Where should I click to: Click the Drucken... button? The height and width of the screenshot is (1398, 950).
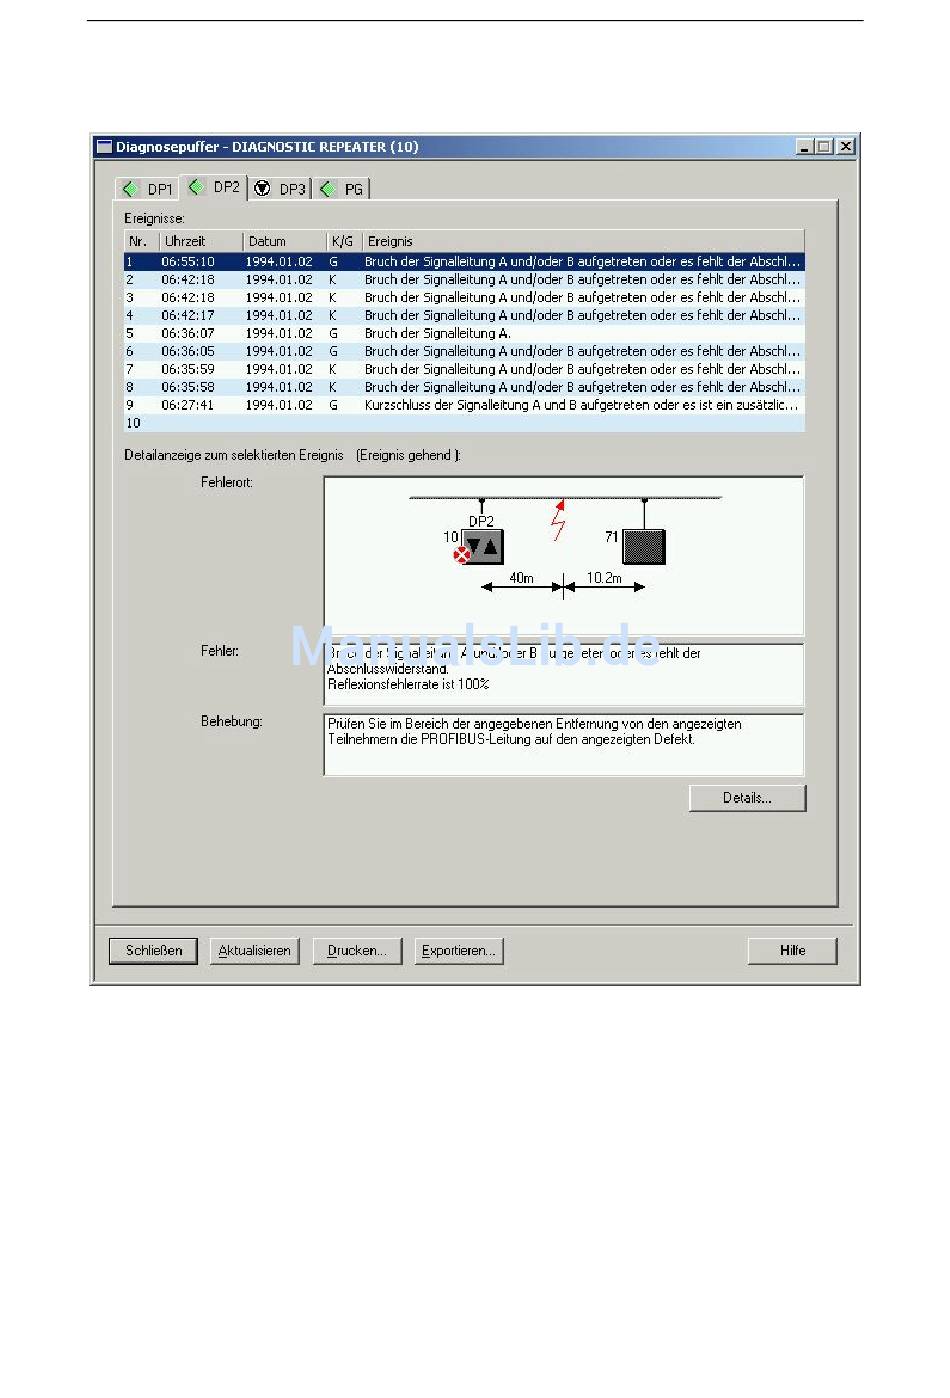point(357,951)
